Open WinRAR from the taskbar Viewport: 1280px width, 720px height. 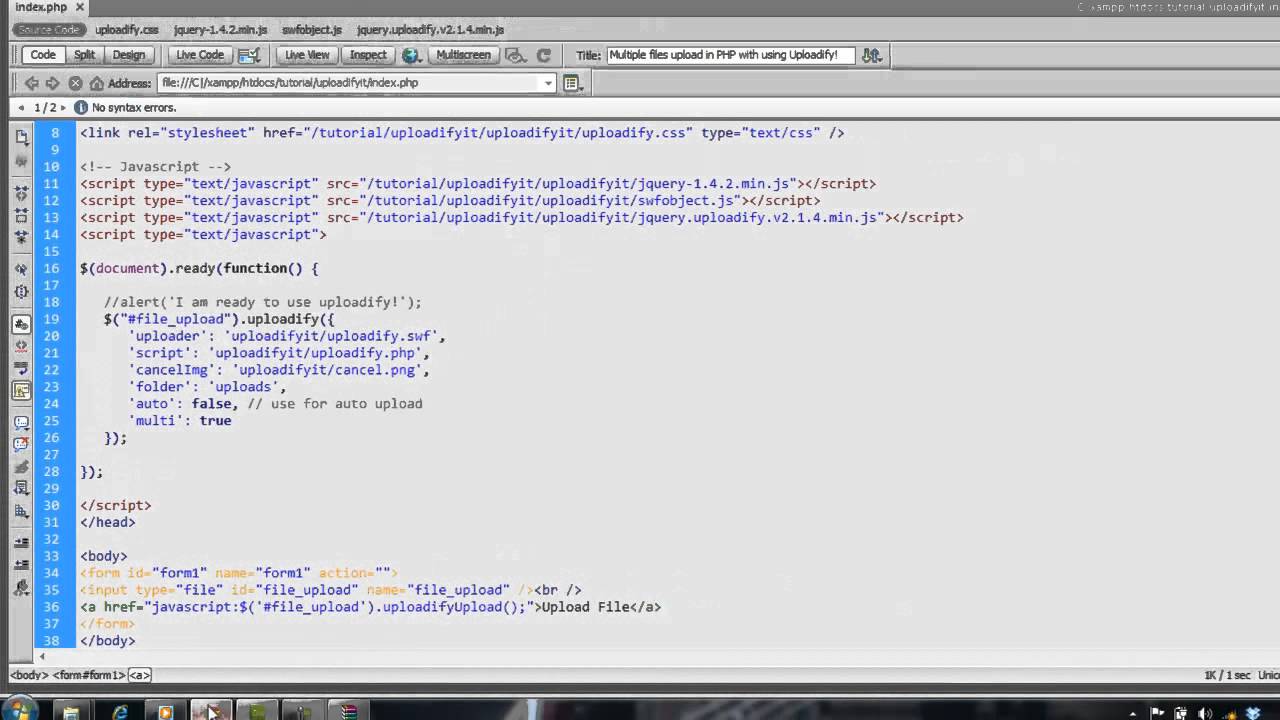coord(348,712)
